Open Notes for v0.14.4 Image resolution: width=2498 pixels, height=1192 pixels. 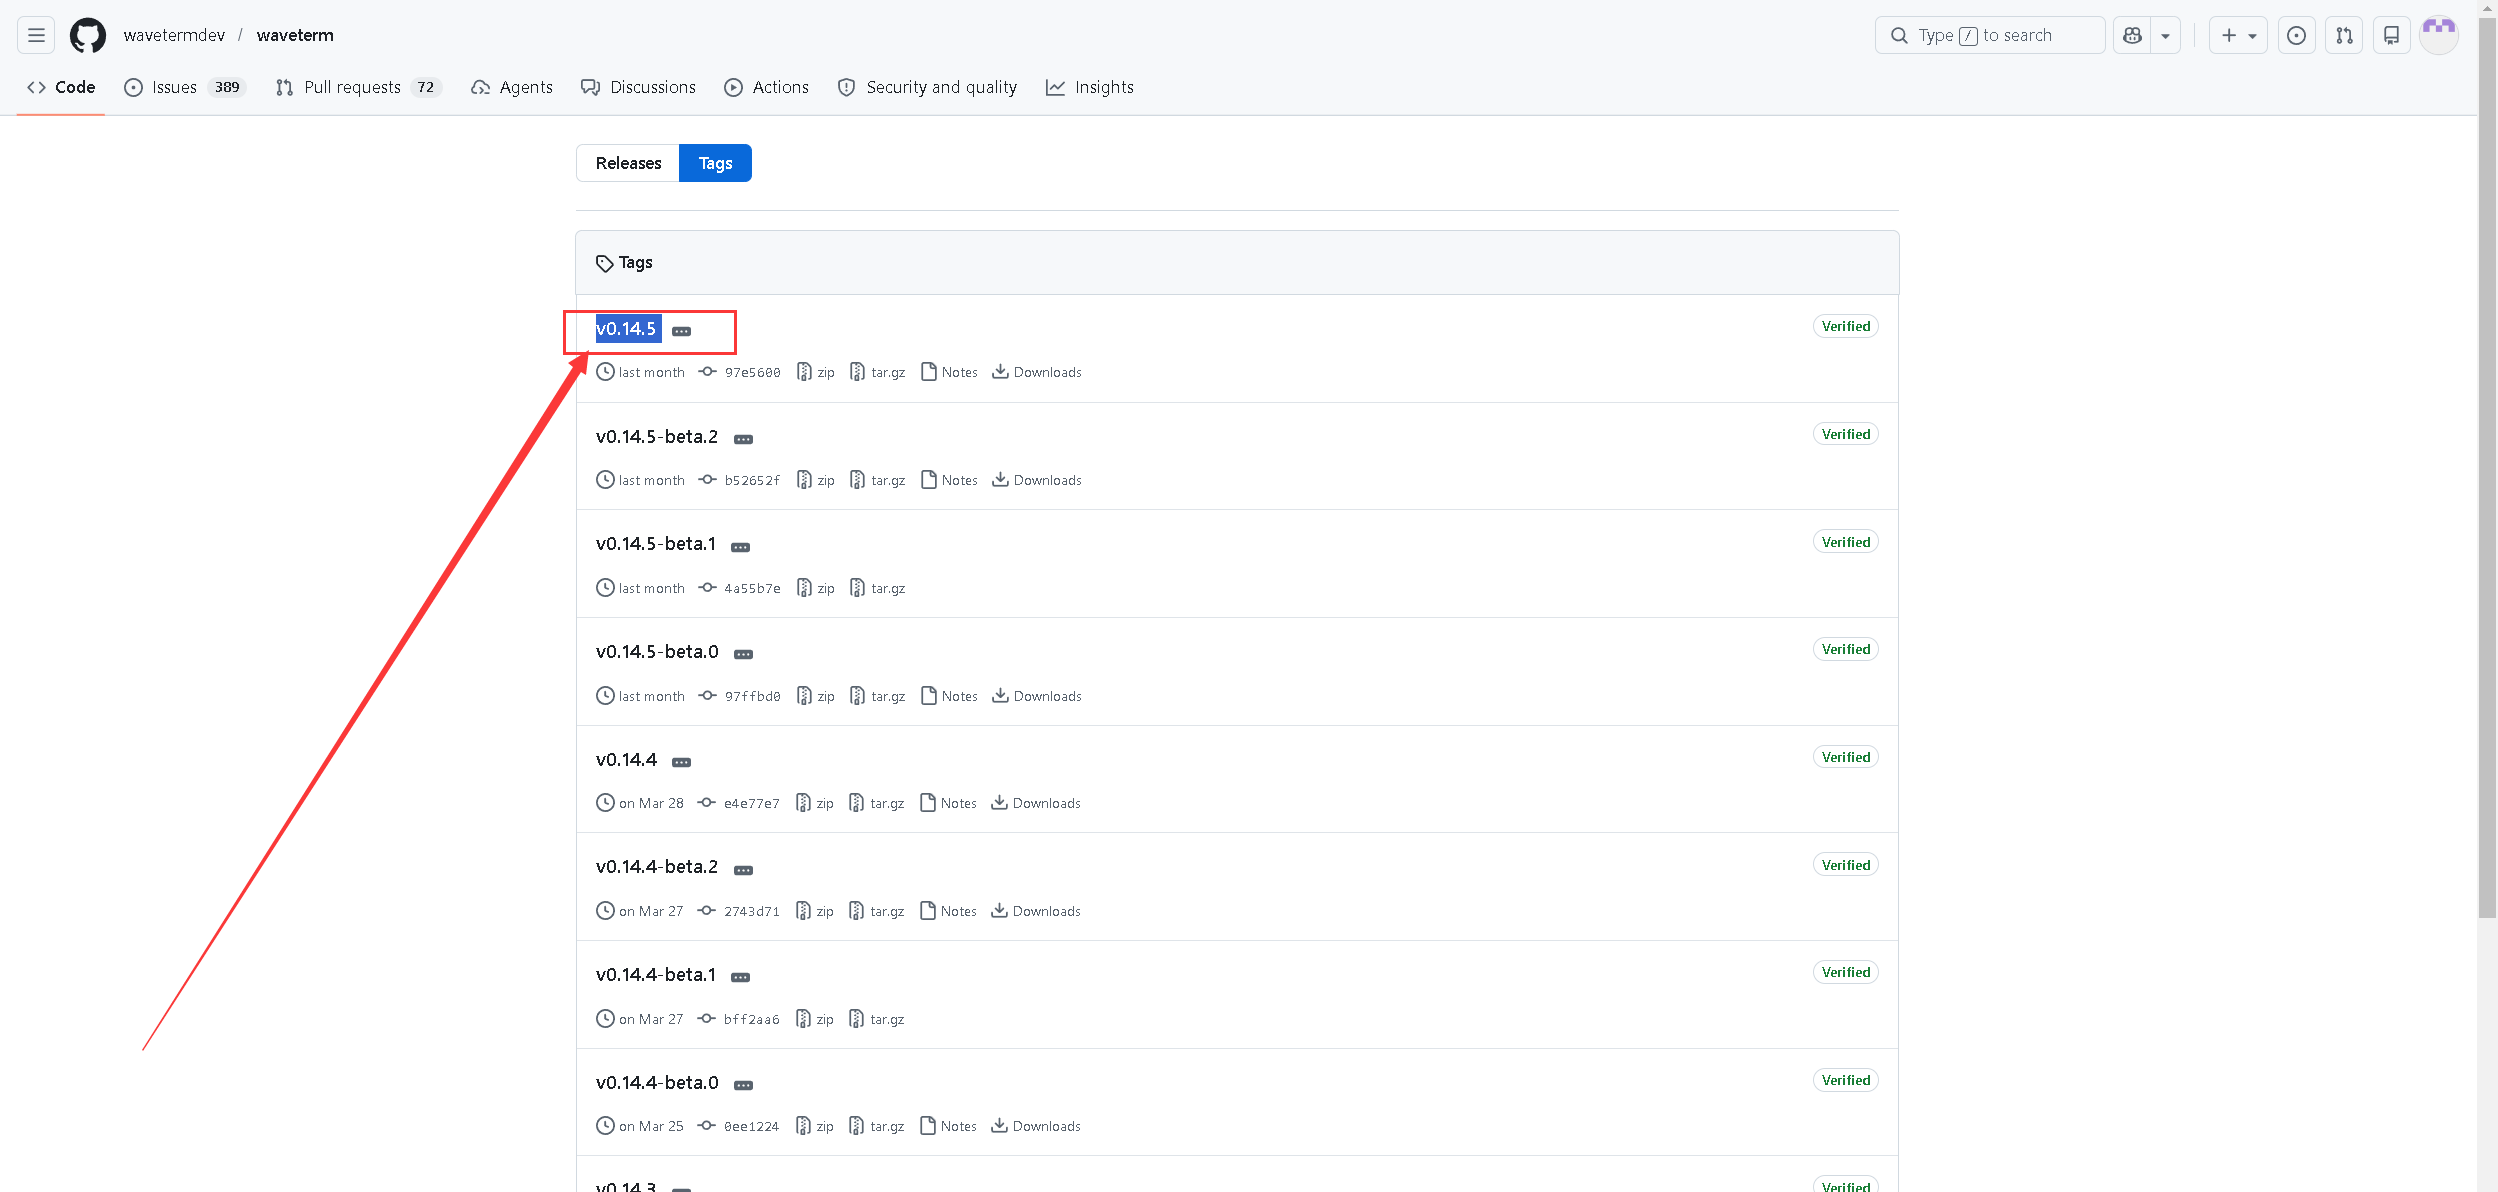948,803
